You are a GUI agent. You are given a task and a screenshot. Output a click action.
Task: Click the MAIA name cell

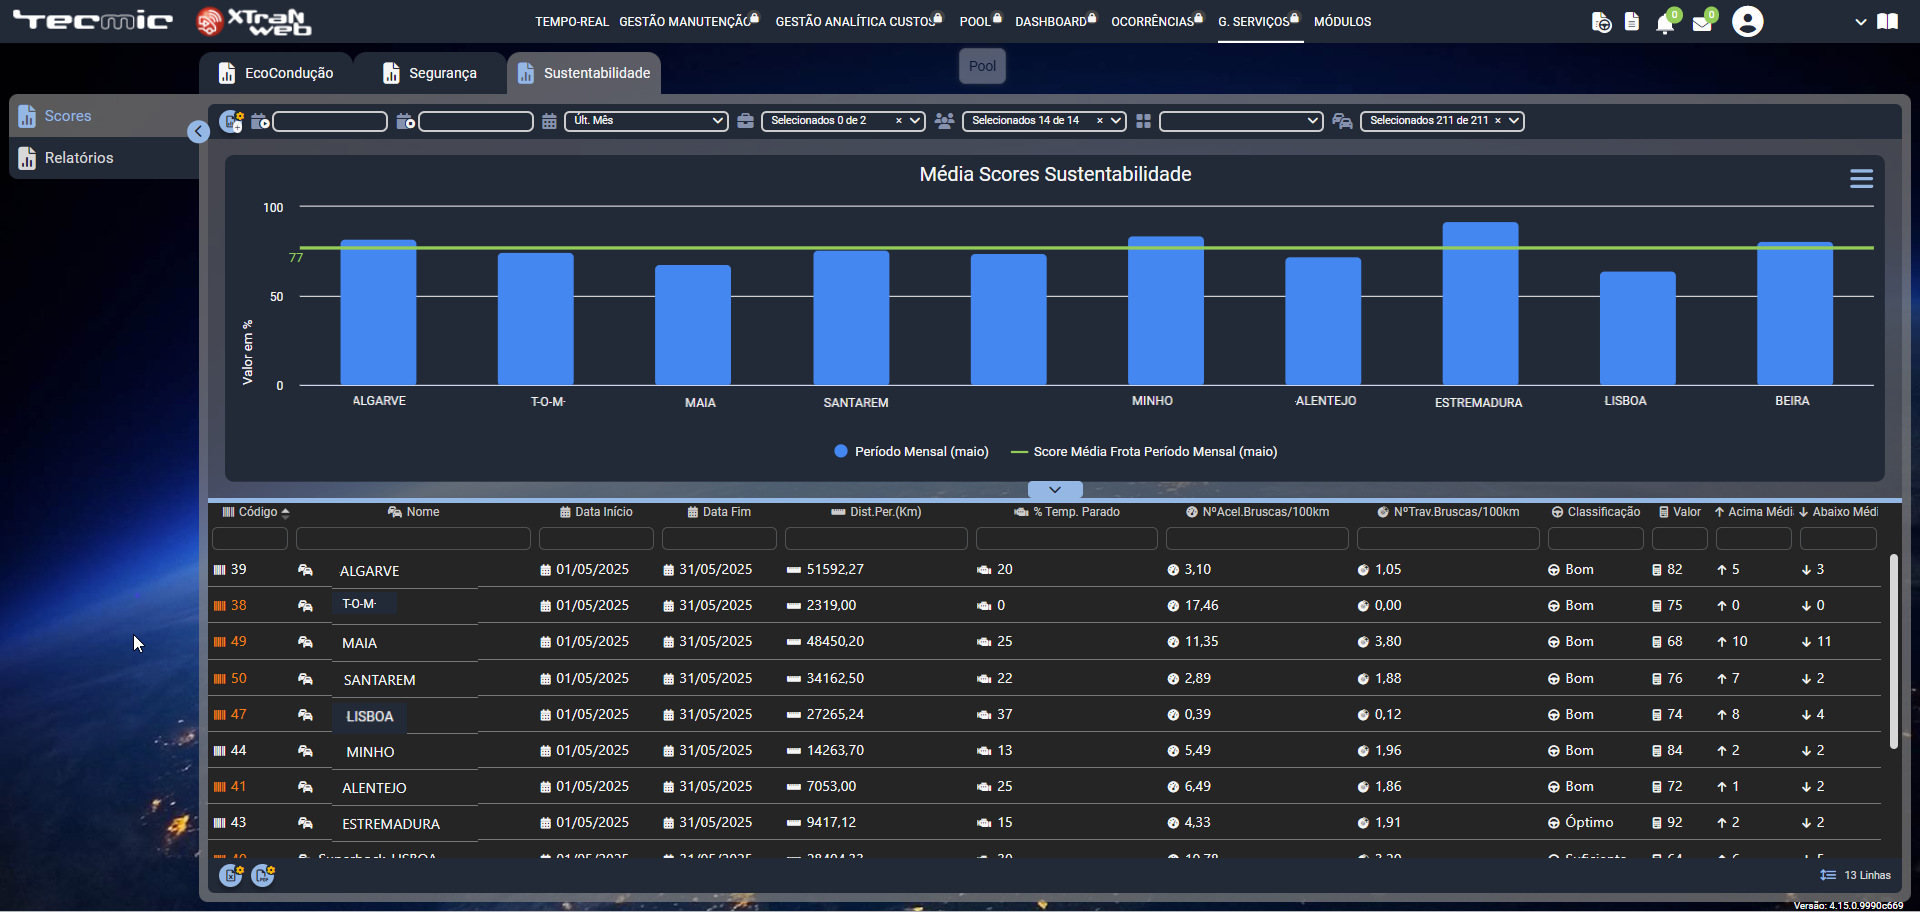[359, 643]
